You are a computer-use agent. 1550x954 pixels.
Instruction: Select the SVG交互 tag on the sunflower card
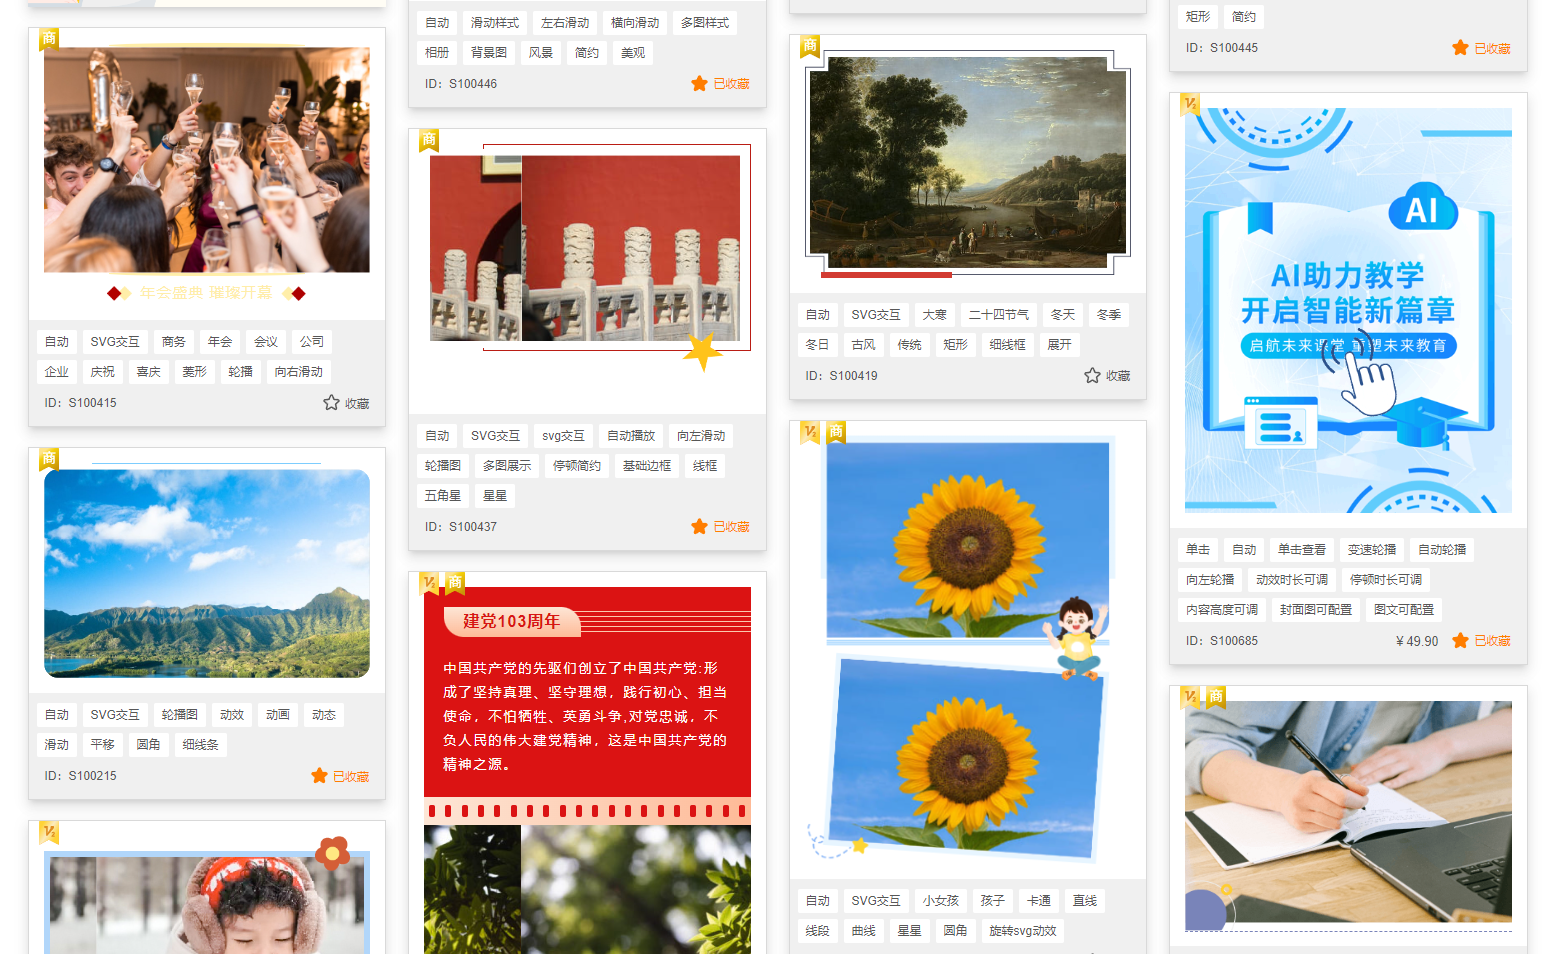click(x=876, y=900)
